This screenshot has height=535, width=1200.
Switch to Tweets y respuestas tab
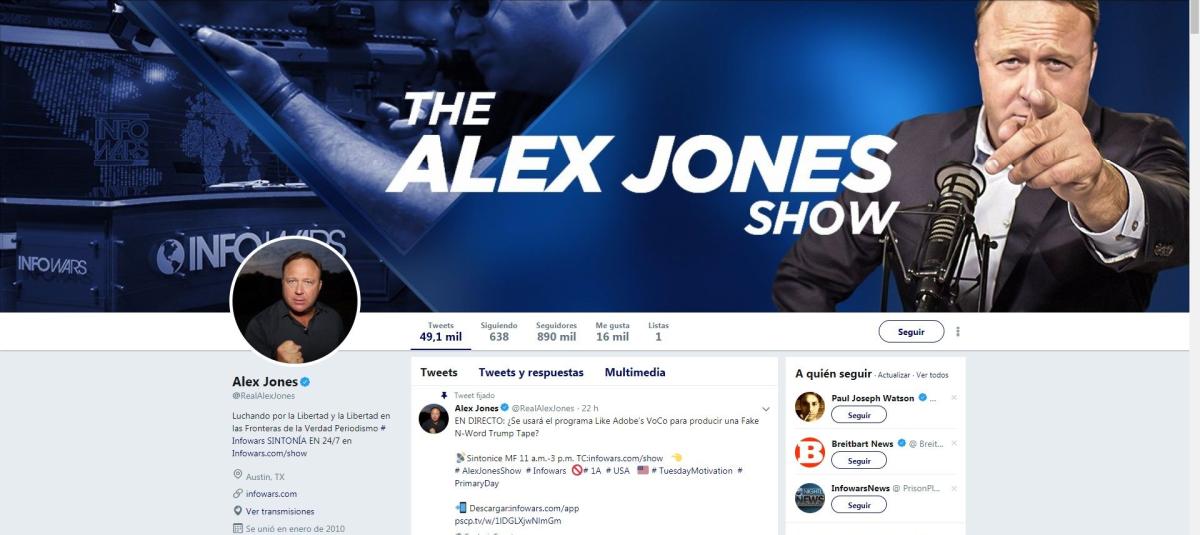[531, 372]
